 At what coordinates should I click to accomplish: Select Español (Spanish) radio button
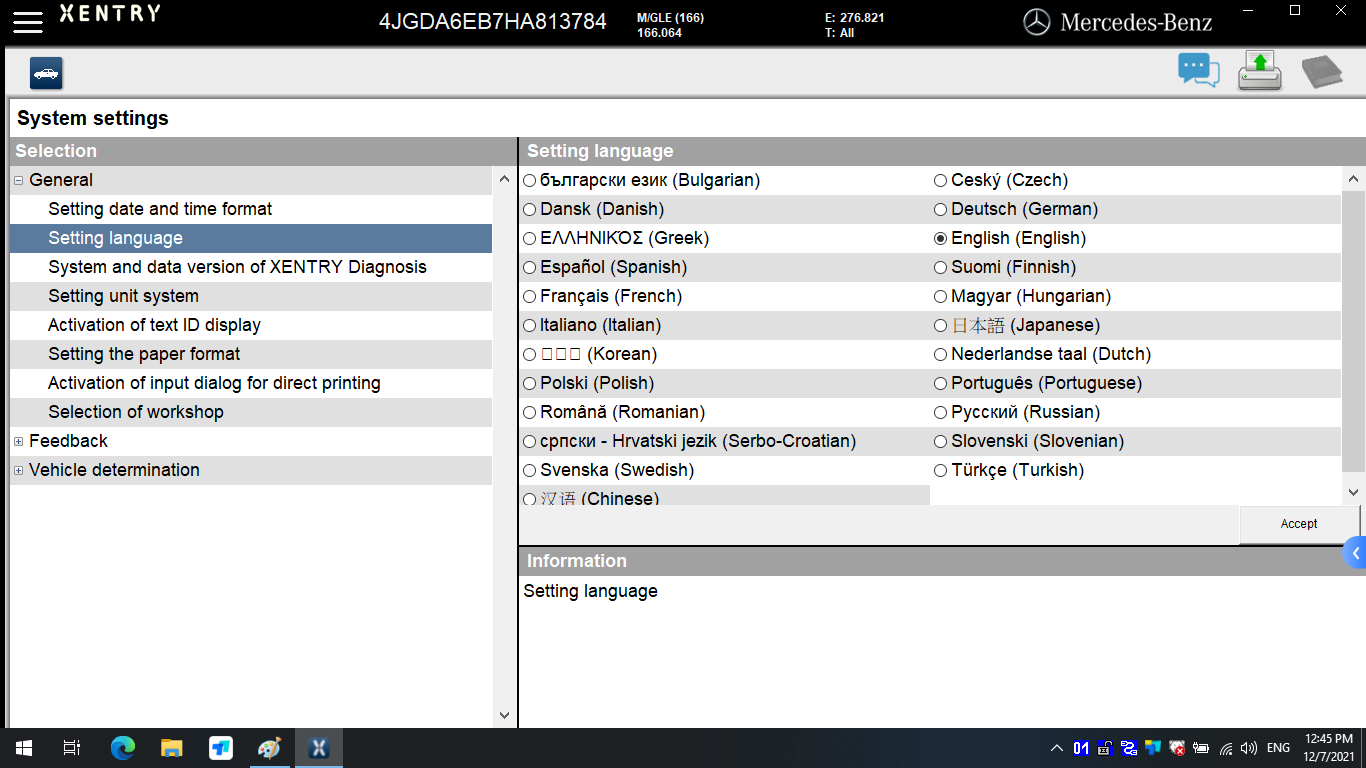pyautogui.click(x=530, y=268)
